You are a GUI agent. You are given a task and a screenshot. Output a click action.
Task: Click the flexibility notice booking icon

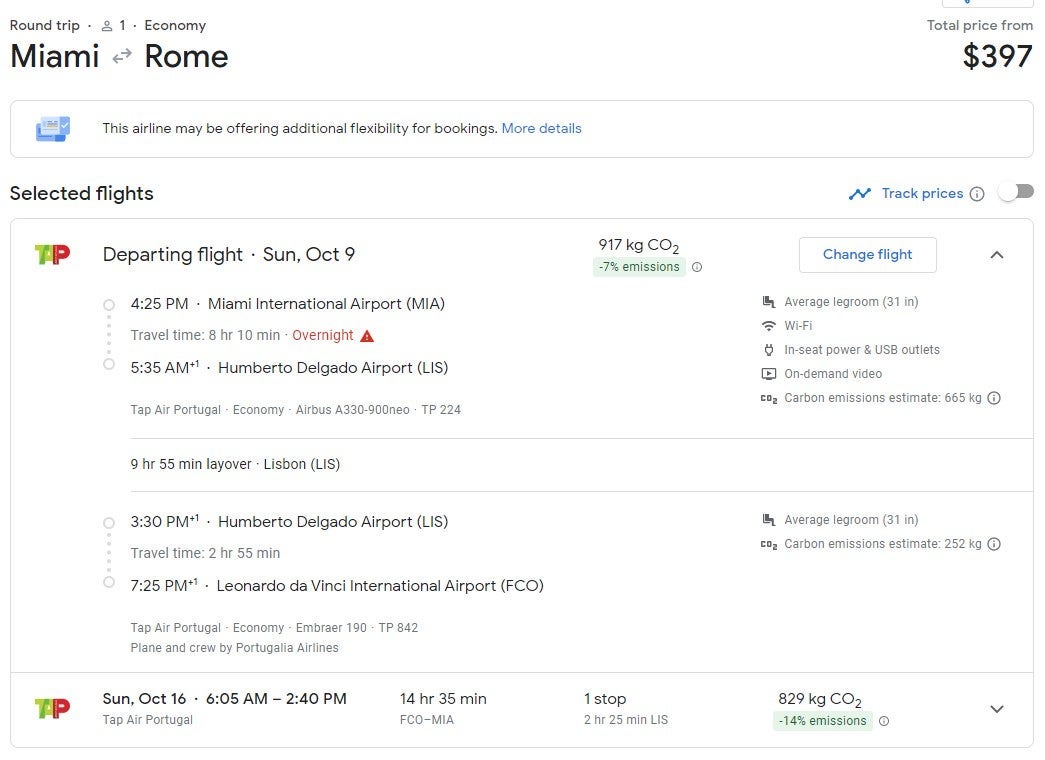(53, 129)
